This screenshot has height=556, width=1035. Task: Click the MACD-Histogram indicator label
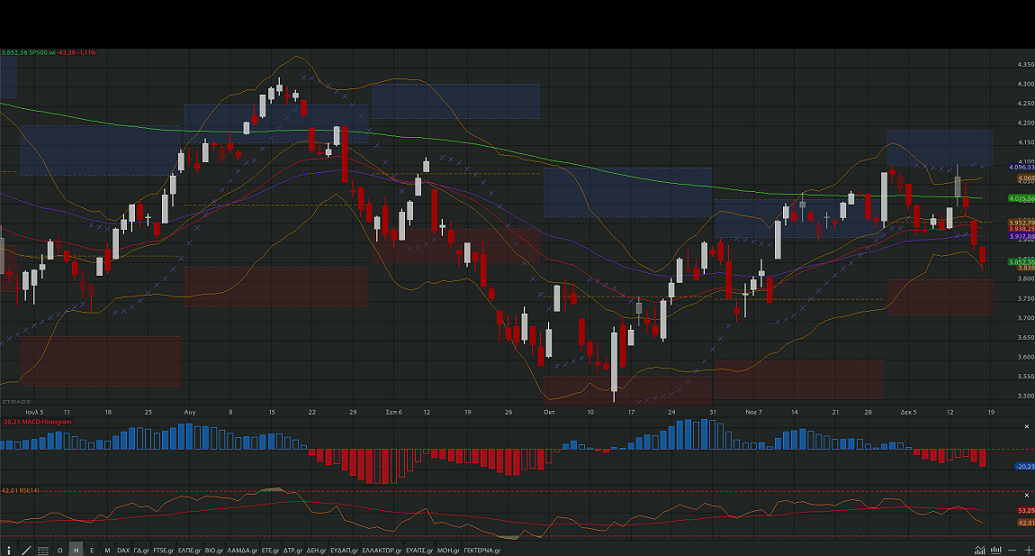pyautogui.click(x=36, y=421)
